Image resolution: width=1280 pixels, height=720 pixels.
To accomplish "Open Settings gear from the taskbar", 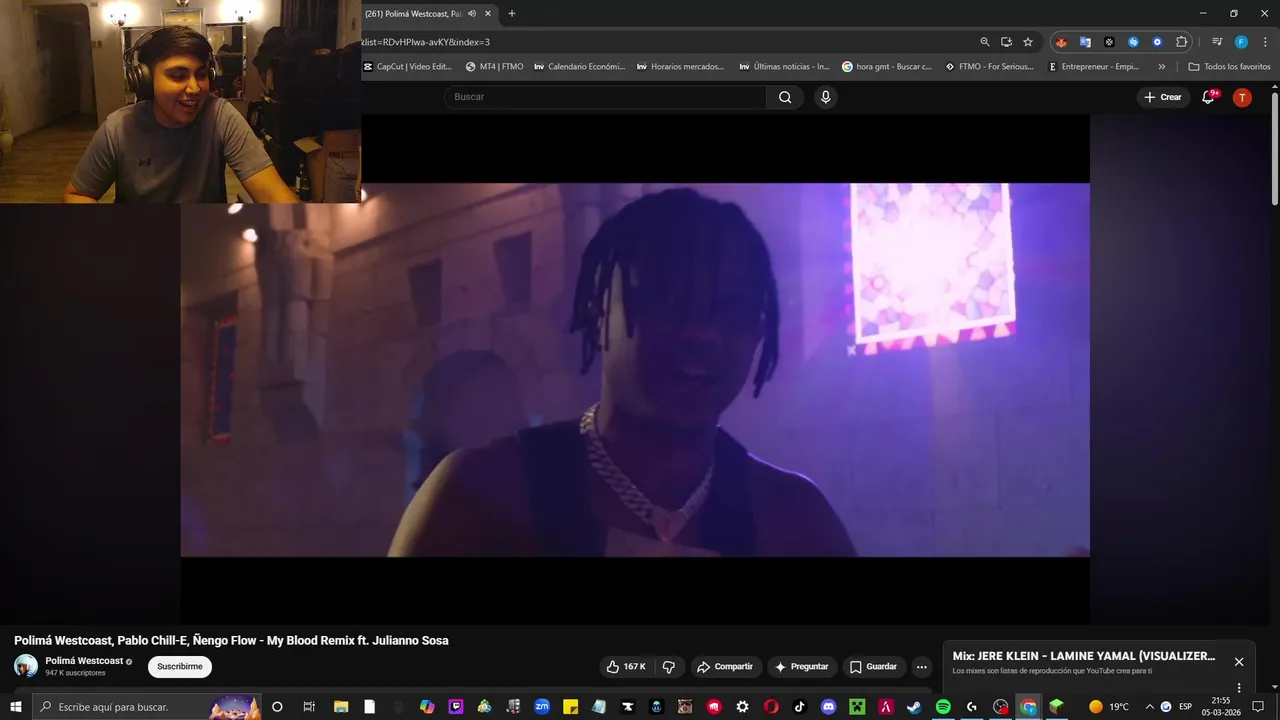I will click(742, 707).
